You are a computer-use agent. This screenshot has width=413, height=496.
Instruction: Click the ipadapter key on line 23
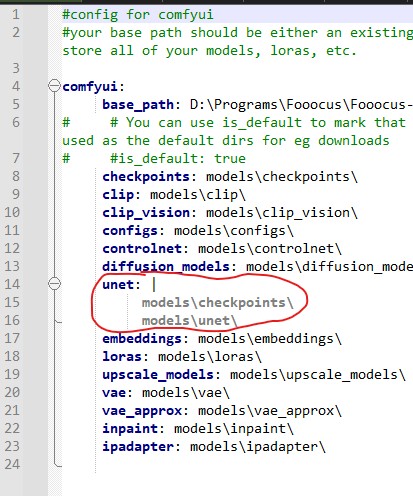pyautogui.click(x=138, y=447)
